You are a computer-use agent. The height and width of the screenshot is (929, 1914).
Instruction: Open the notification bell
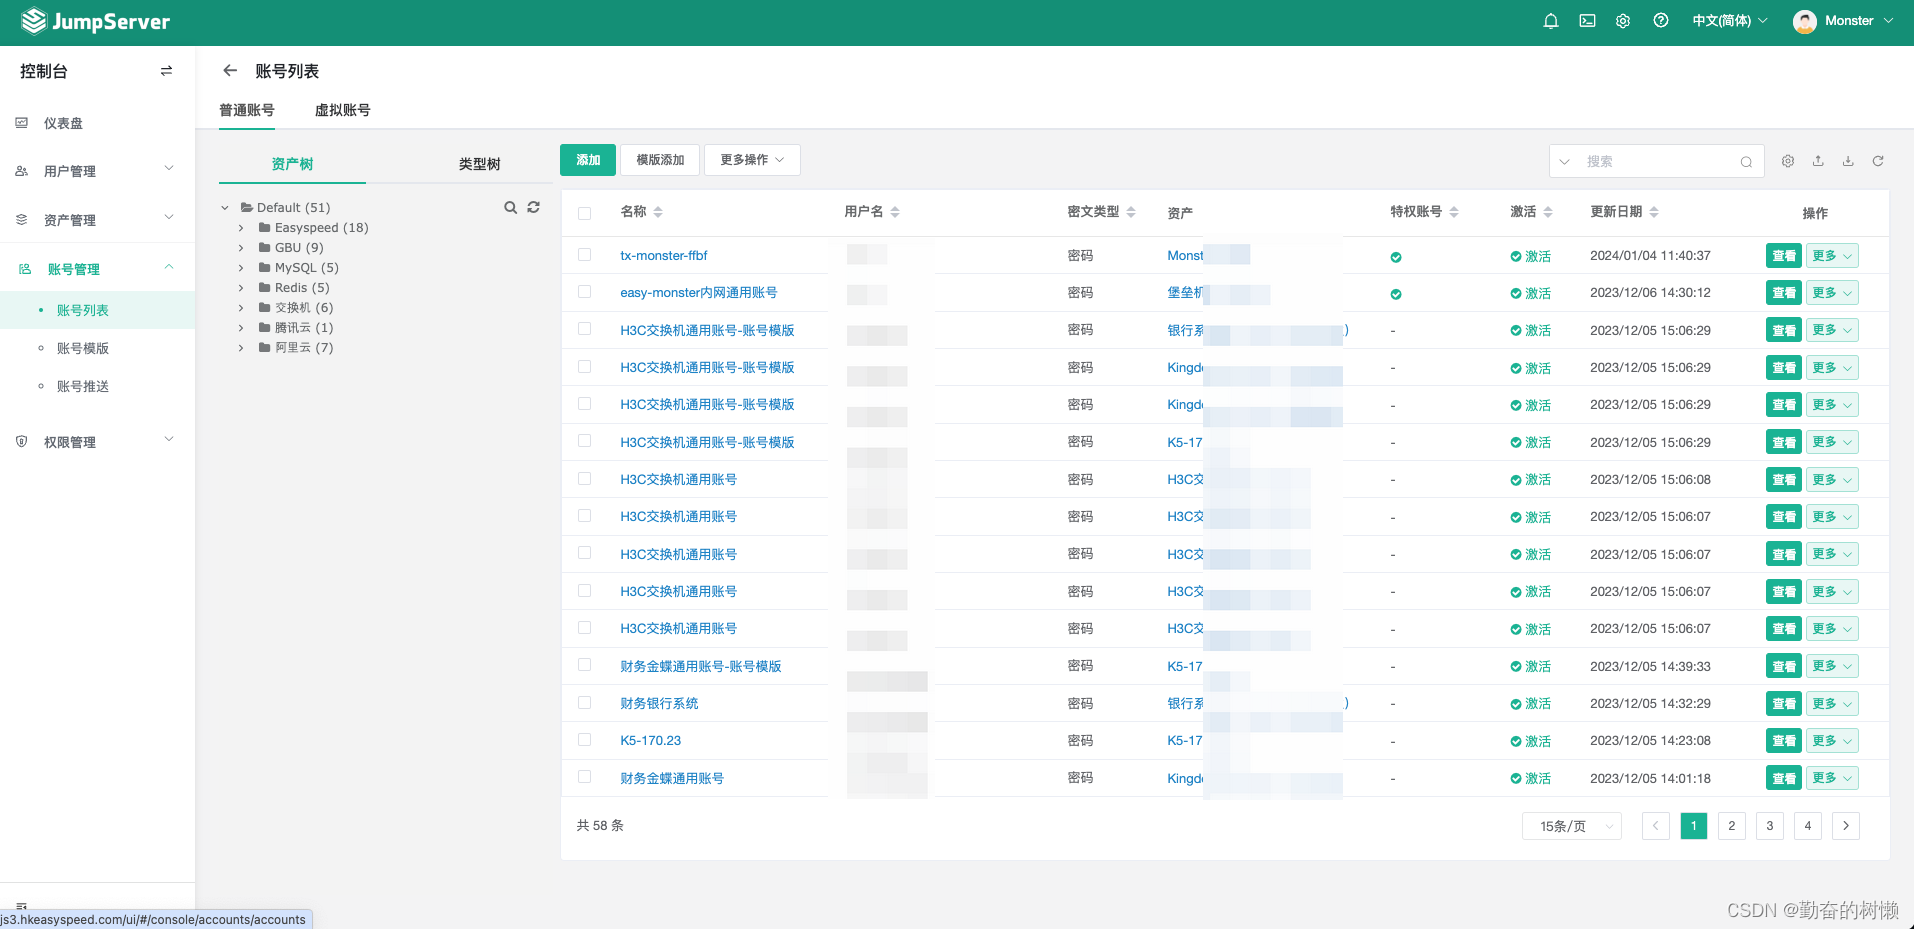coord(1551,21)
